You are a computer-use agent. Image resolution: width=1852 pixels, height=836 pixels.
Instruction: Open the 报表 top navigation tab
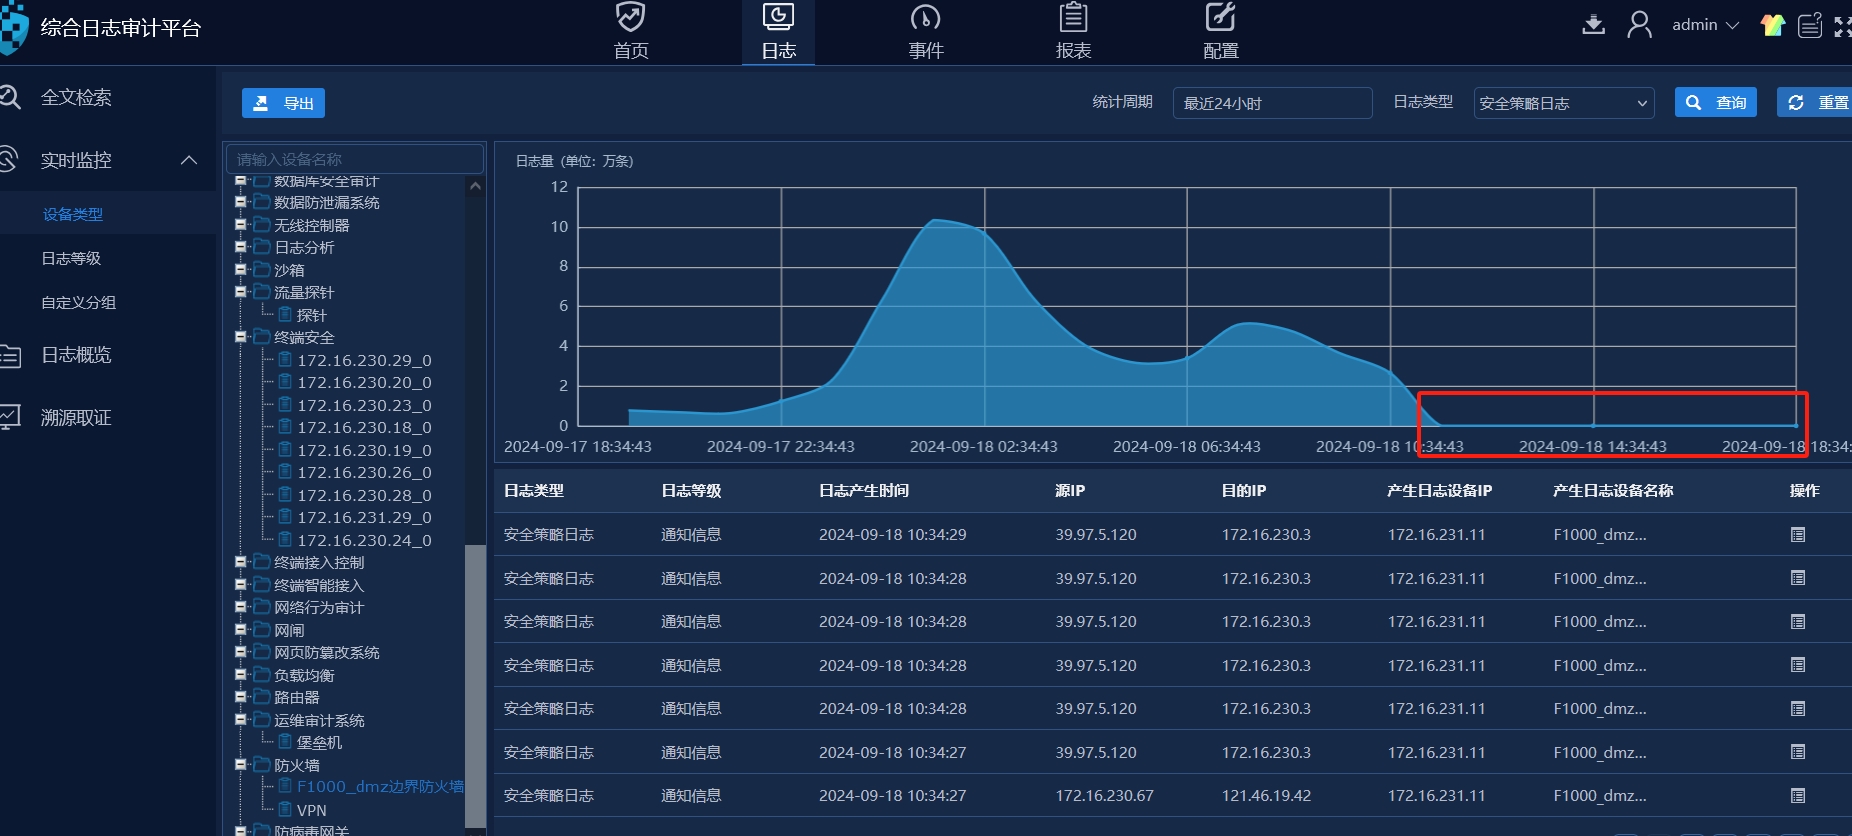click(1073, 32)
